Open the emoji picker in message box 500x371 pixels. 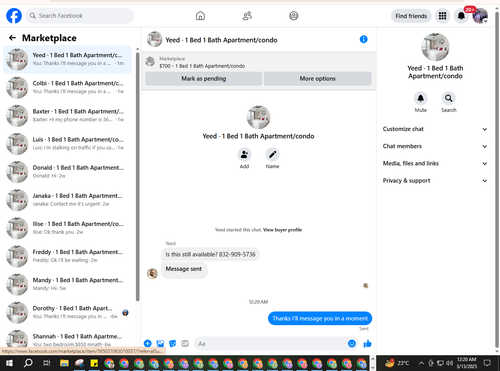click(x=352, y=343)
